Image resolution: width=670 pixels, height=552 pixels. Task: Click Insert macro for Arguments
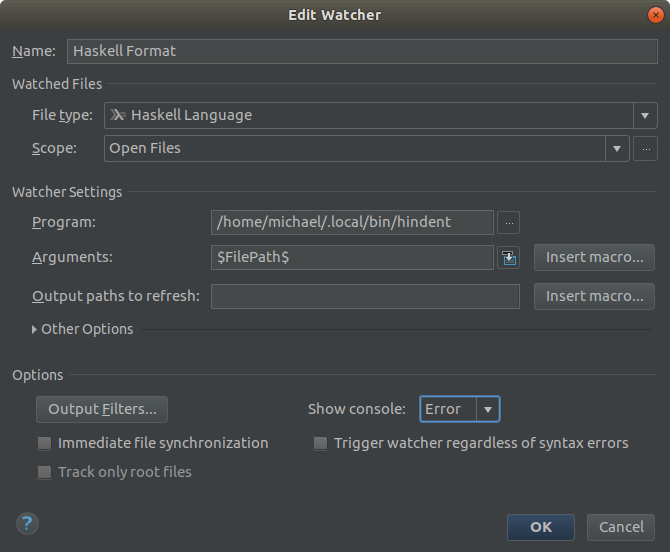point(594,257)
